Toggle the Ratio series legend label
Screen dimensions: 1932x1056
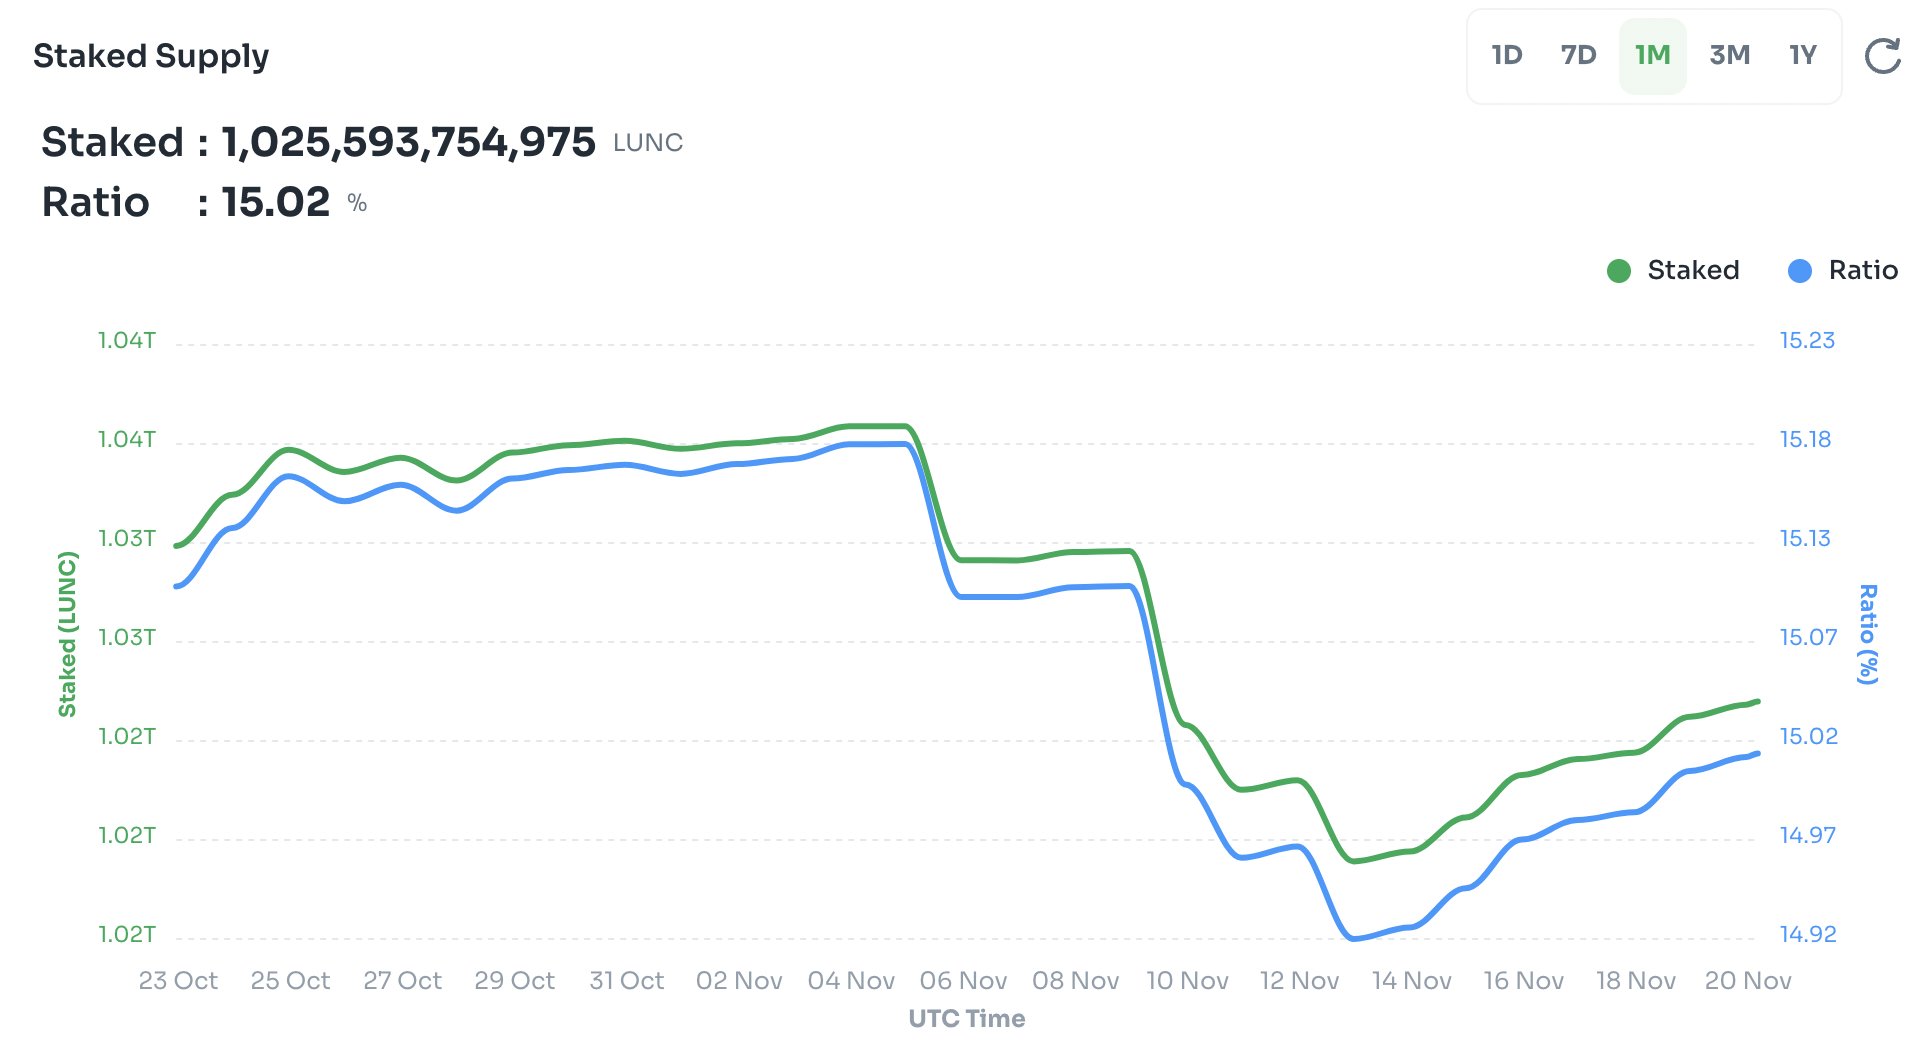pos(1863,270)
